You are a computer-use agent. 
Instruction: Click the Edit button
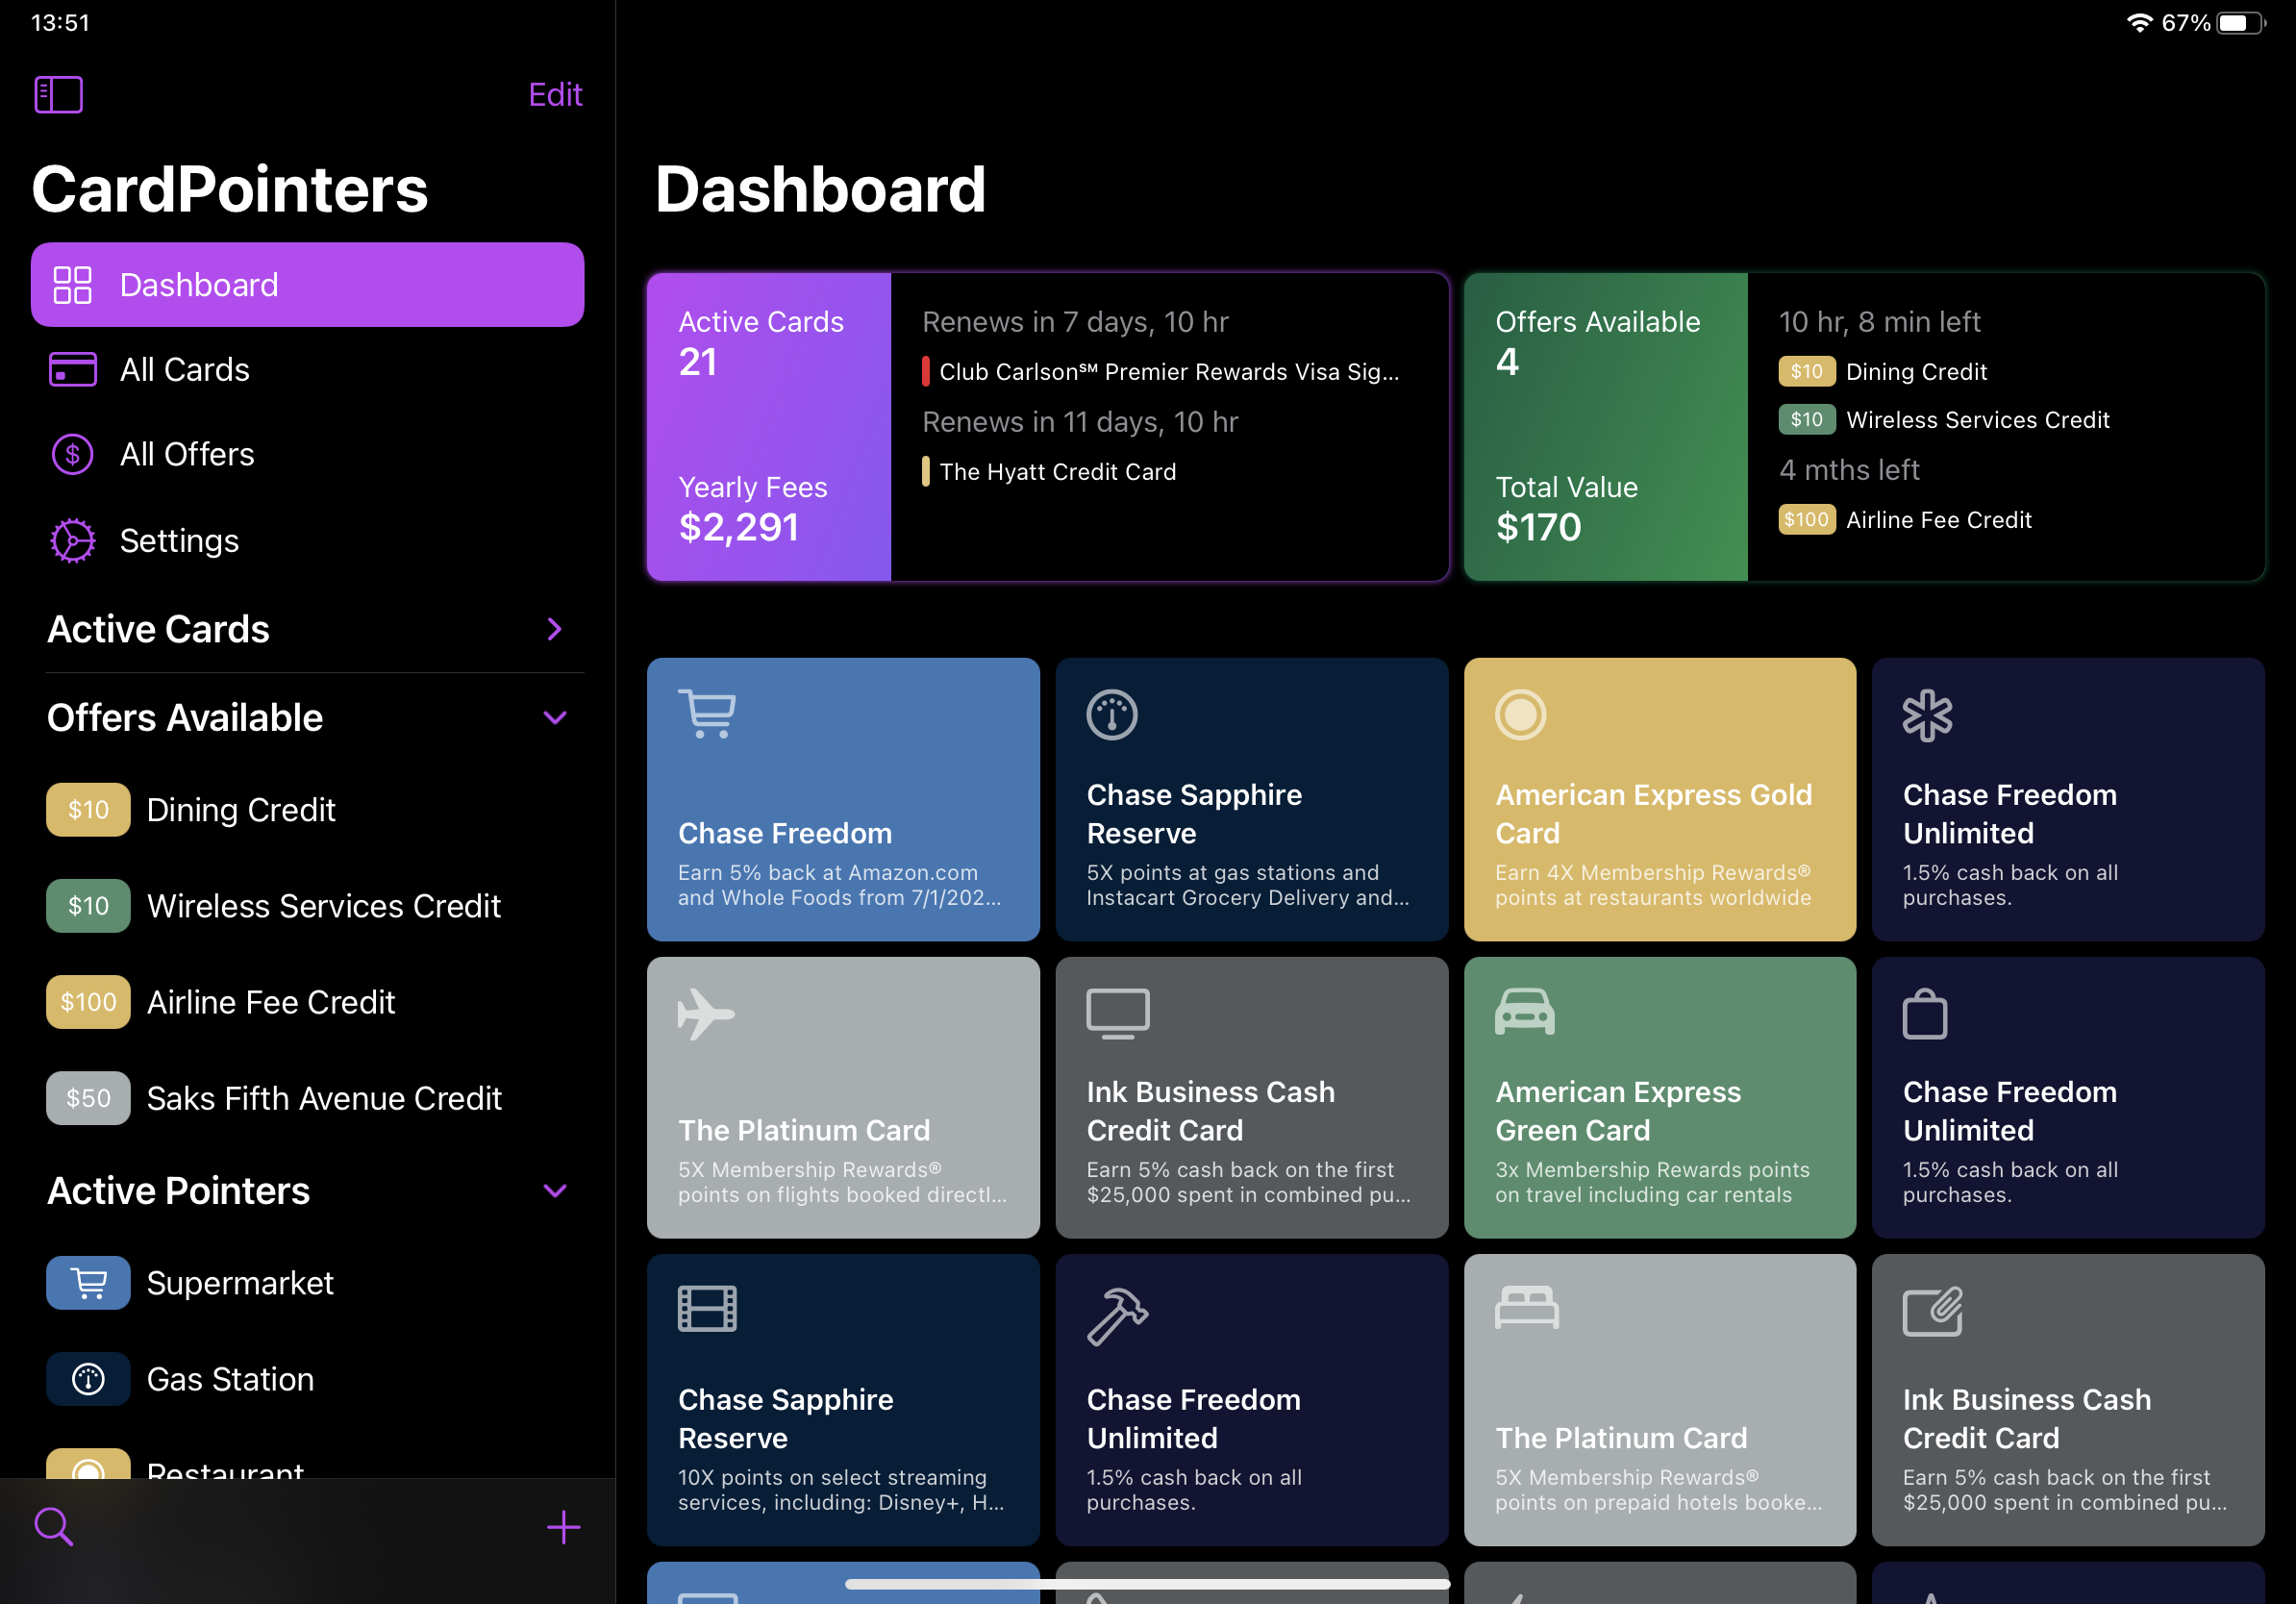(x=555, y=95)
